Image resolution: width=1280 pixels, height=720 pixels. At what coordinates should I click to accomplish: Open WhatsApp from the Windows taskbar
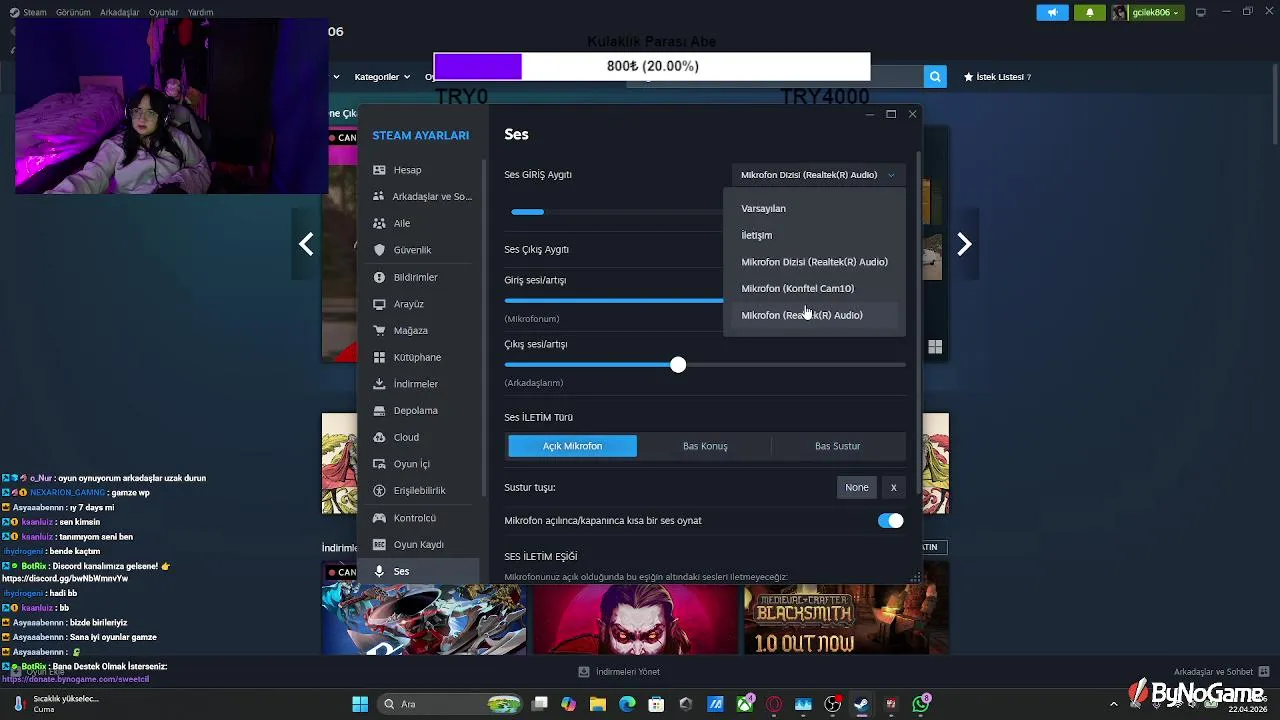pos(921,704)
